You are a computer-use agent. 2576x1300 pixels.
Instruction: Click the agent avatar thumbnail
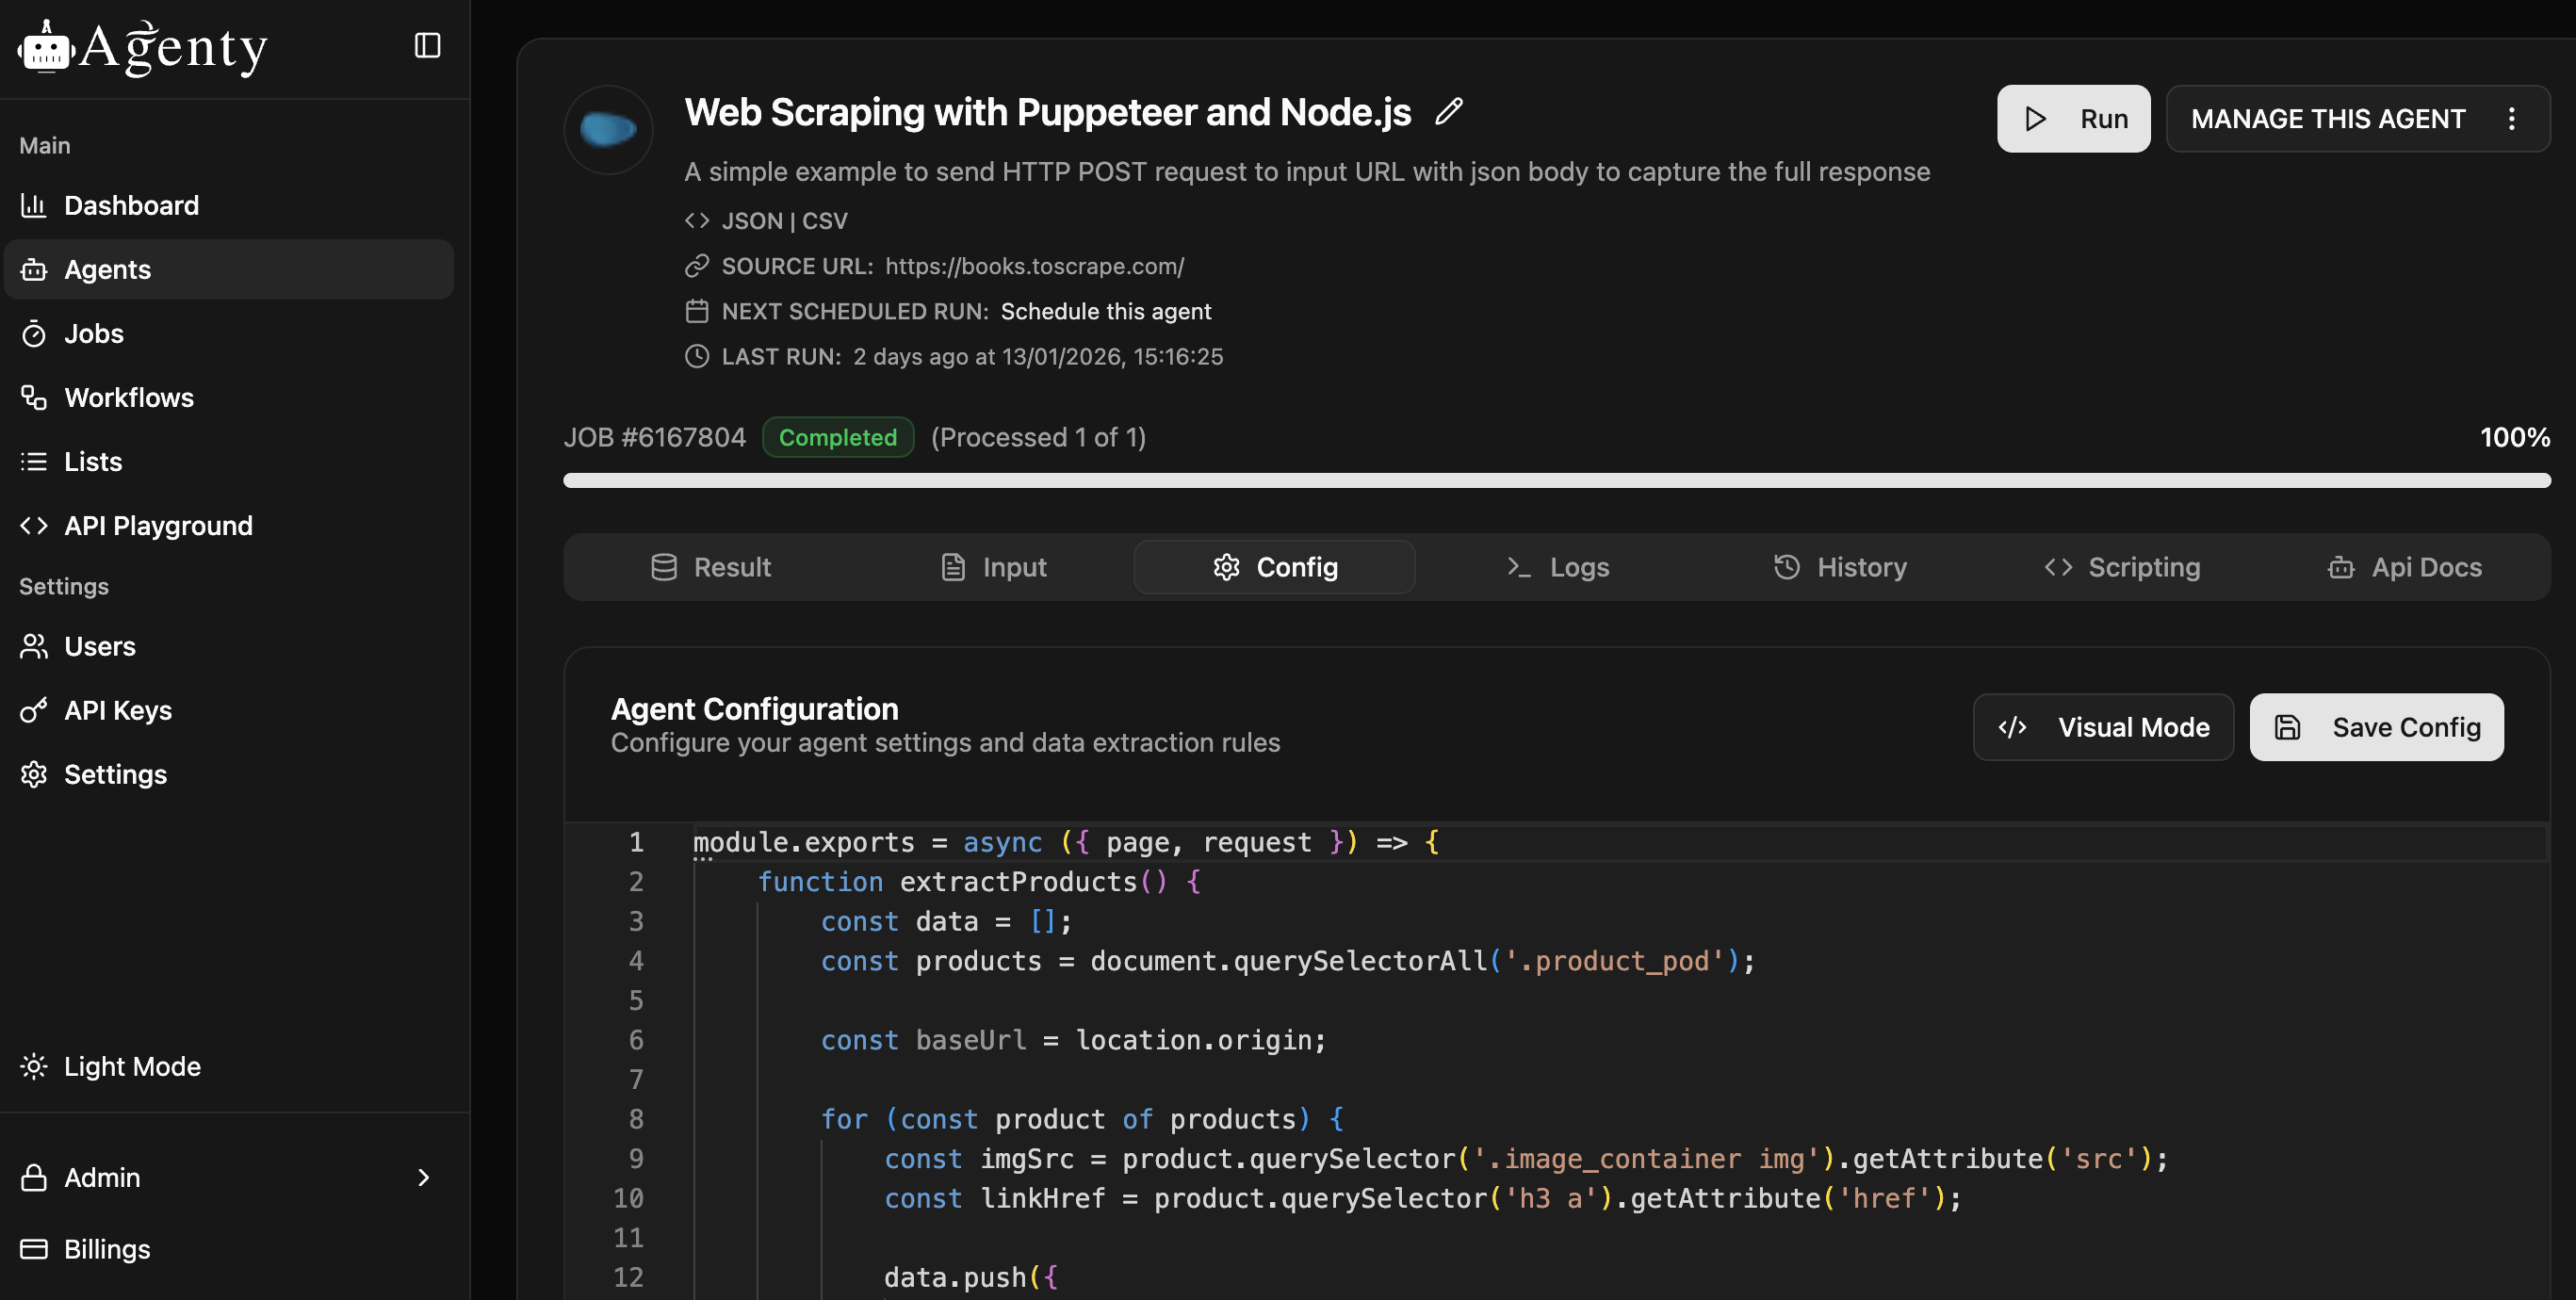pos(608,130)
